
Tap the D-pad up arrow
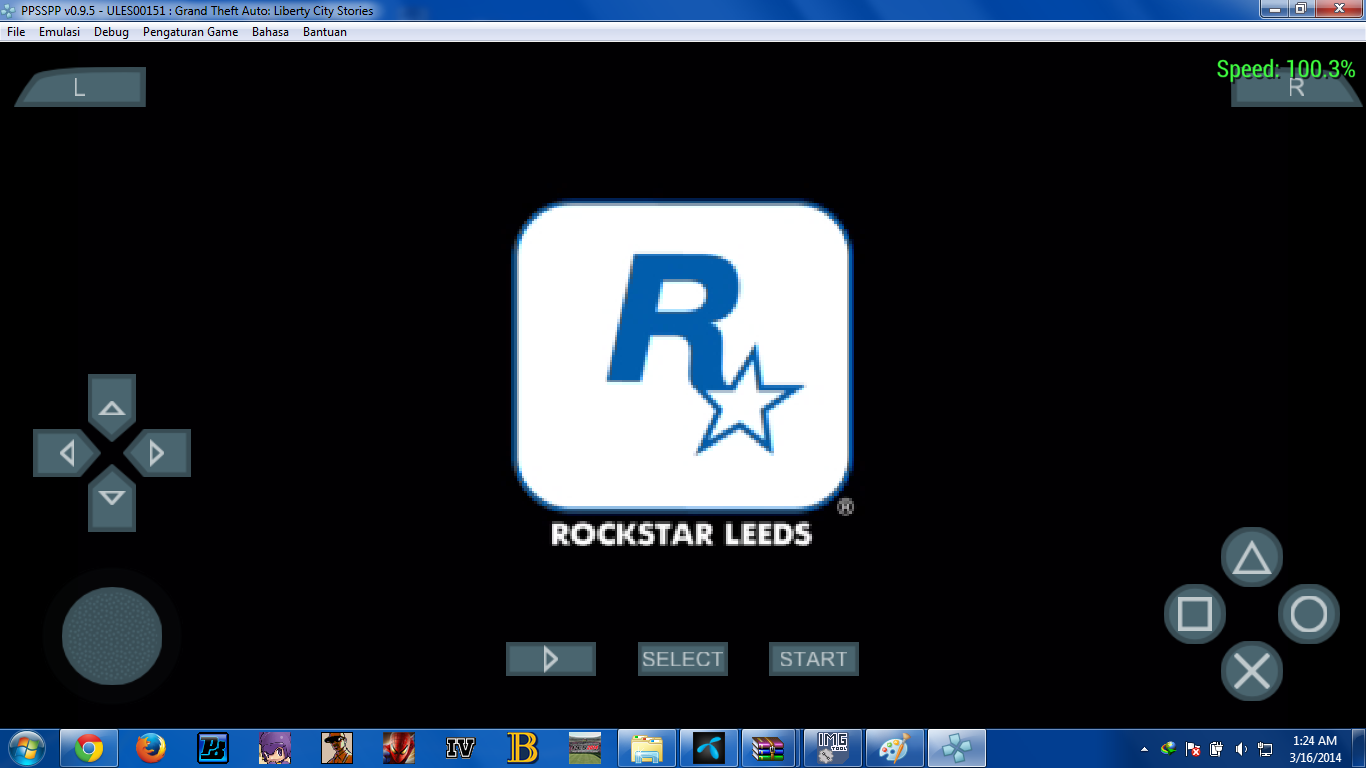[x=112, y=406]
